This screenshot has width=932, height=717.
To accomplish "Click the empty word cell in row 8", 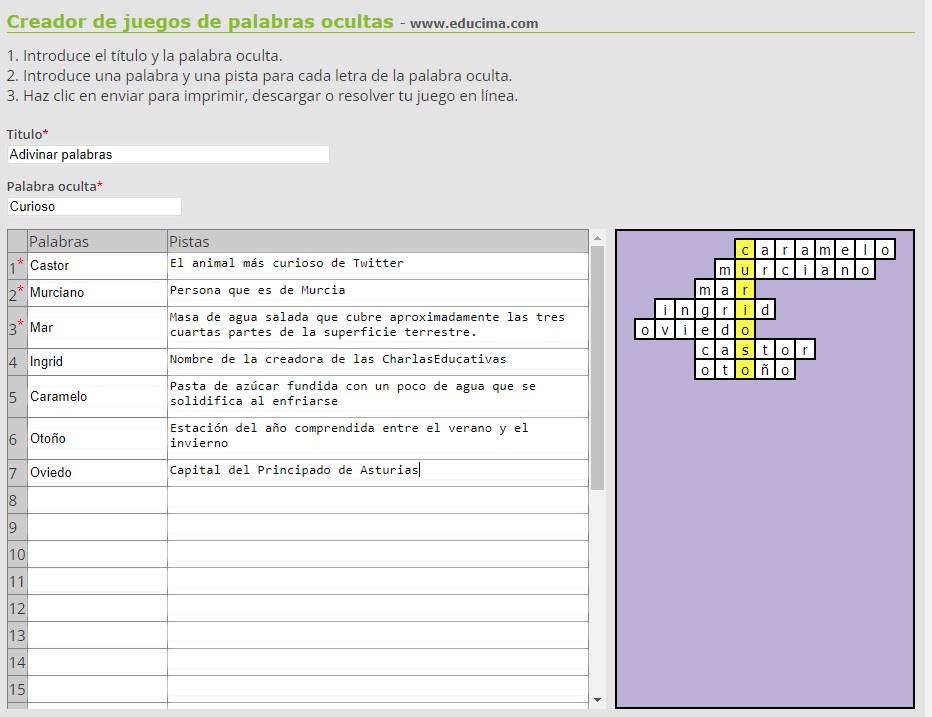I will 97,501.
